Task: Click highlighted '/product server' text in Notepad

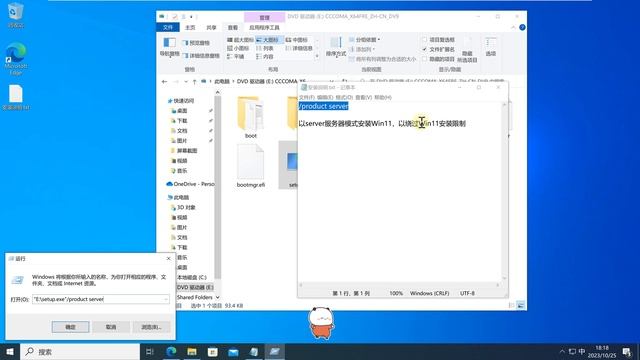Action: (x=323, y=106)
